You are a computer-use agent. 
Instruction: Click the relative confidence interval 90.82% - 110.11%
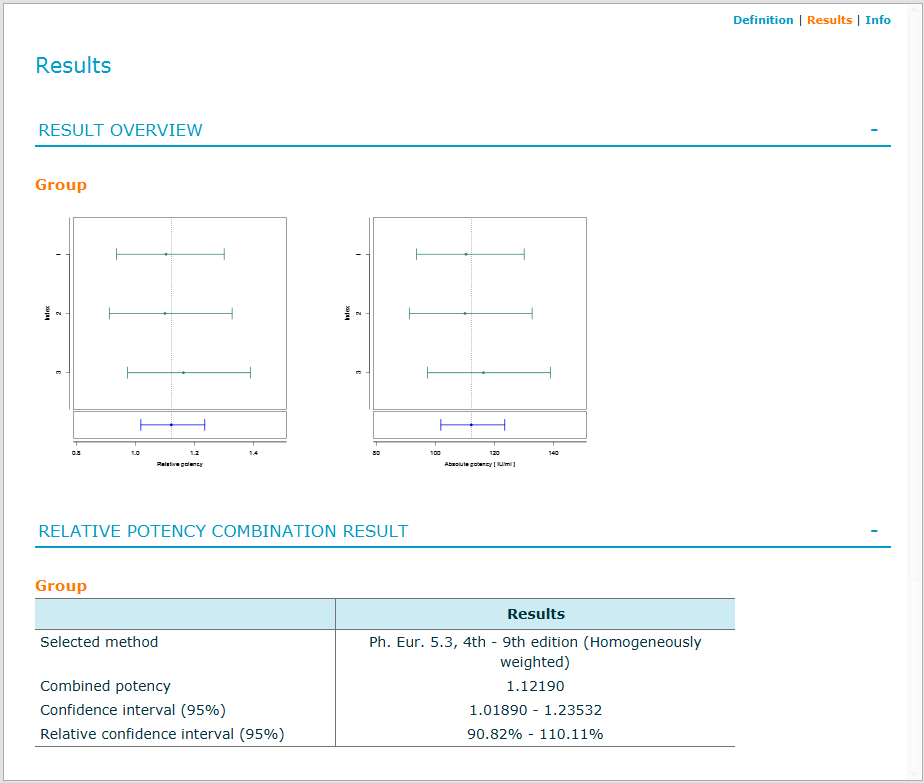click(x=535, y=734)
